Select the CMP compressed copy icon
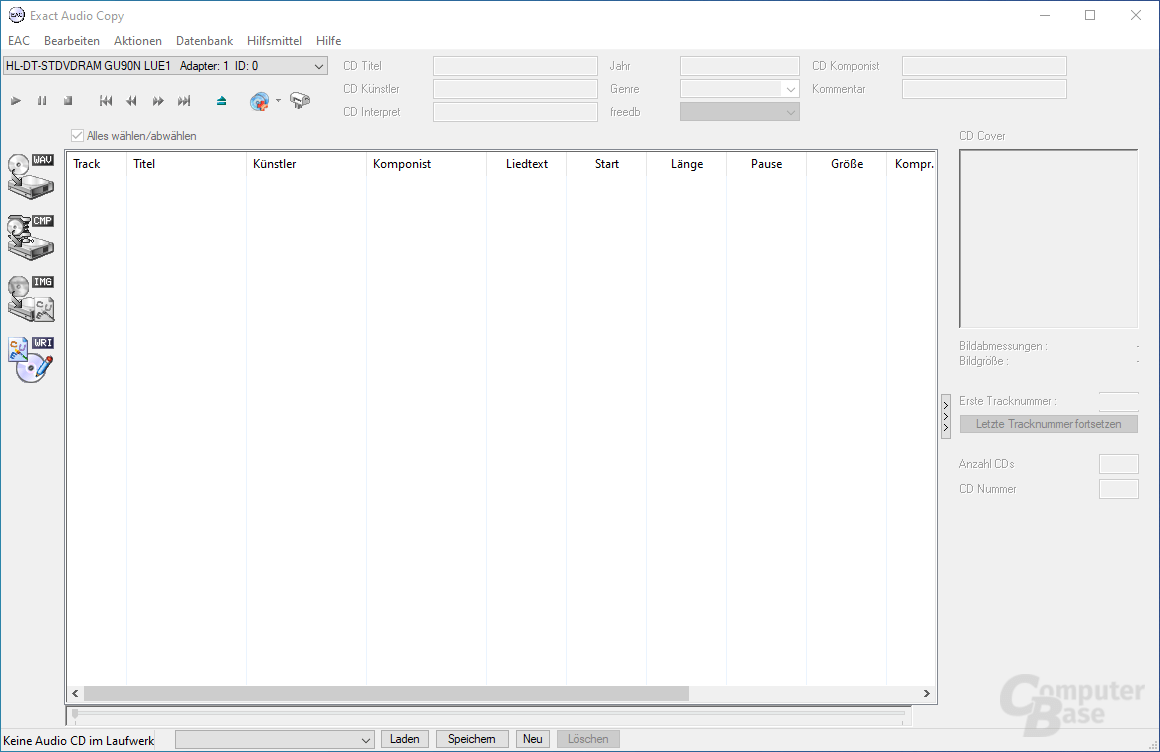This screenshot has width=1160, height=752. (x=30, y=237)
